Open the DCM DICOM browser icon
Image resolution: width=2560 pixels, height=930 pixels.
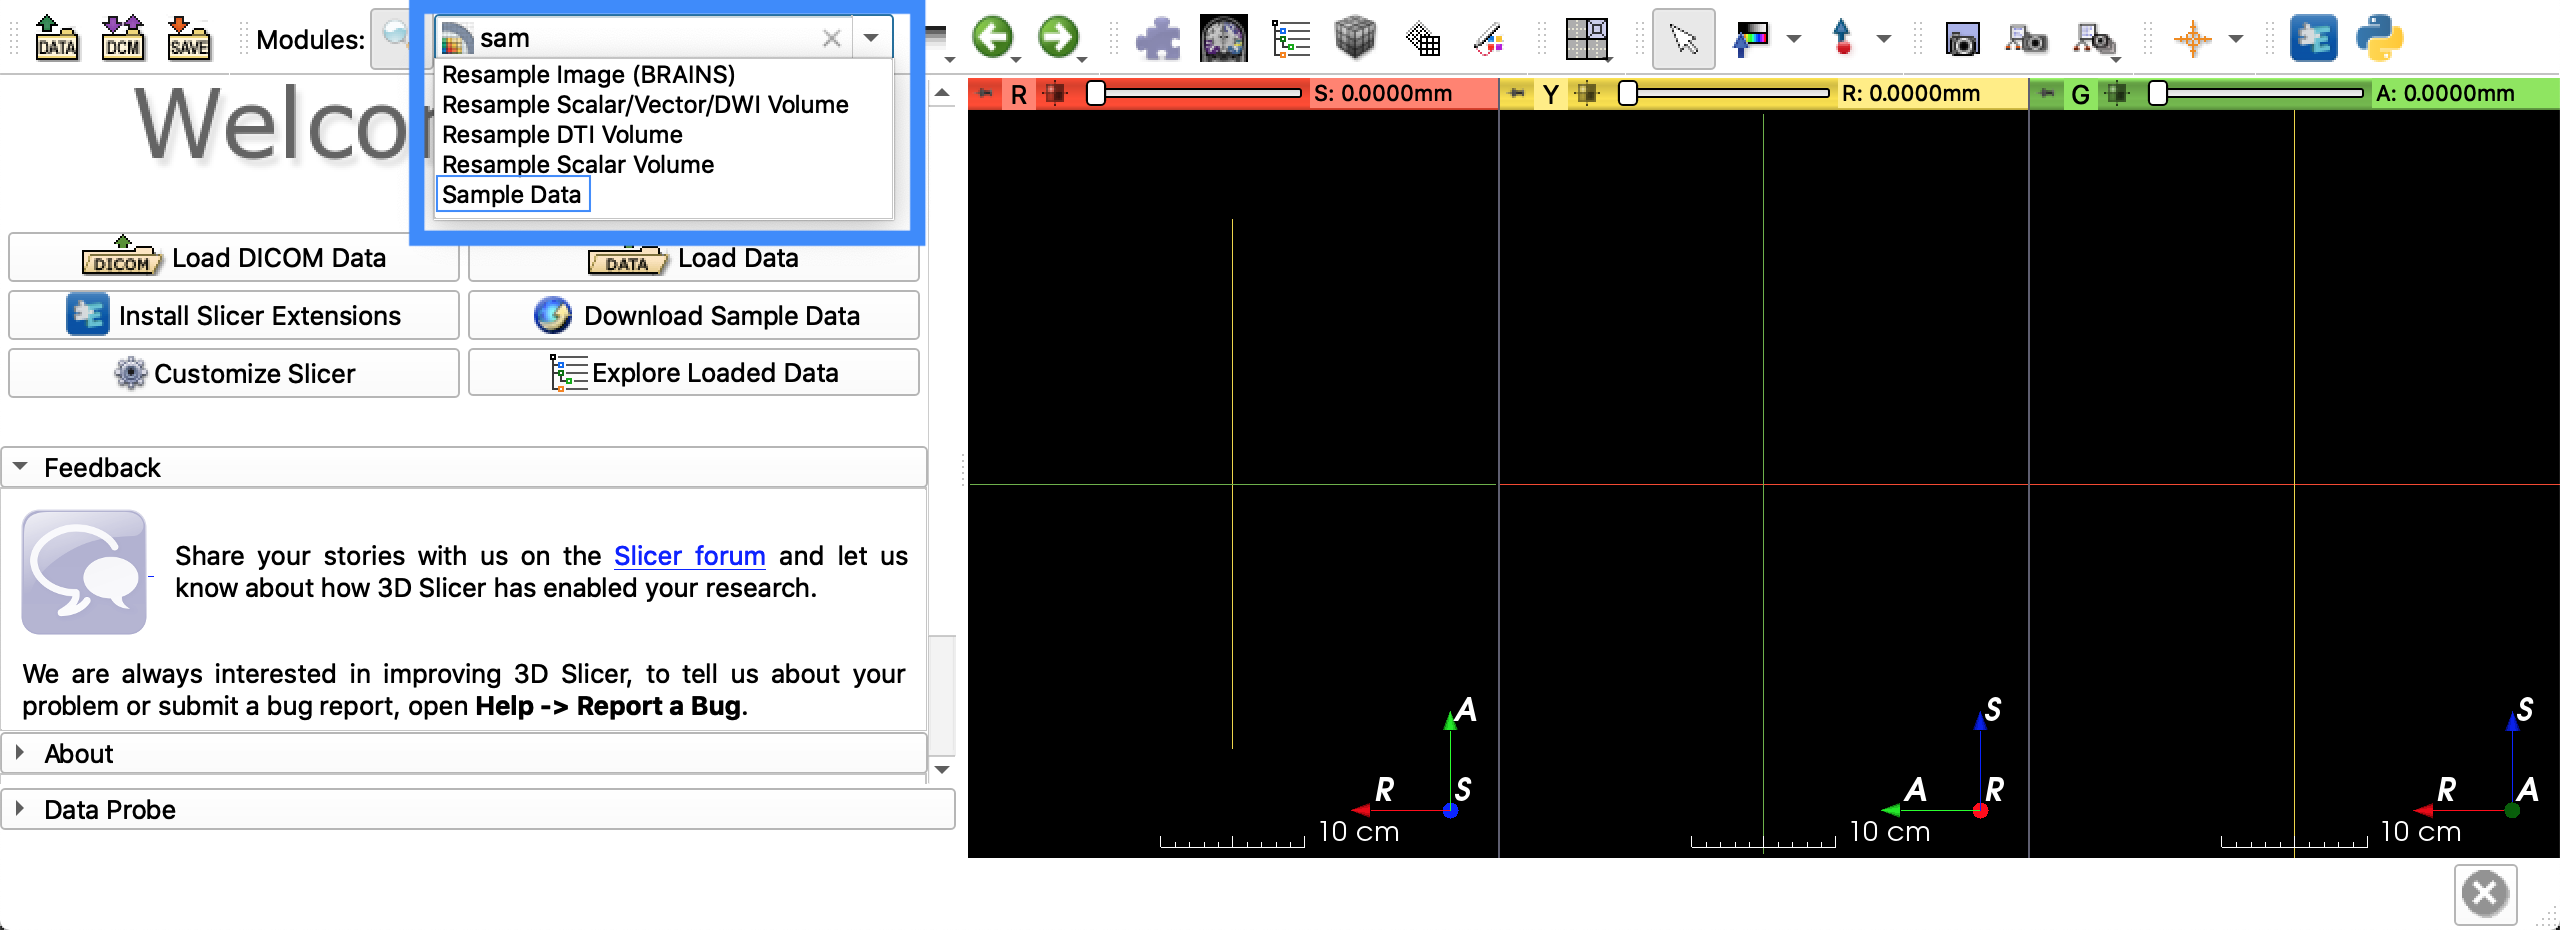coord(123,38)
